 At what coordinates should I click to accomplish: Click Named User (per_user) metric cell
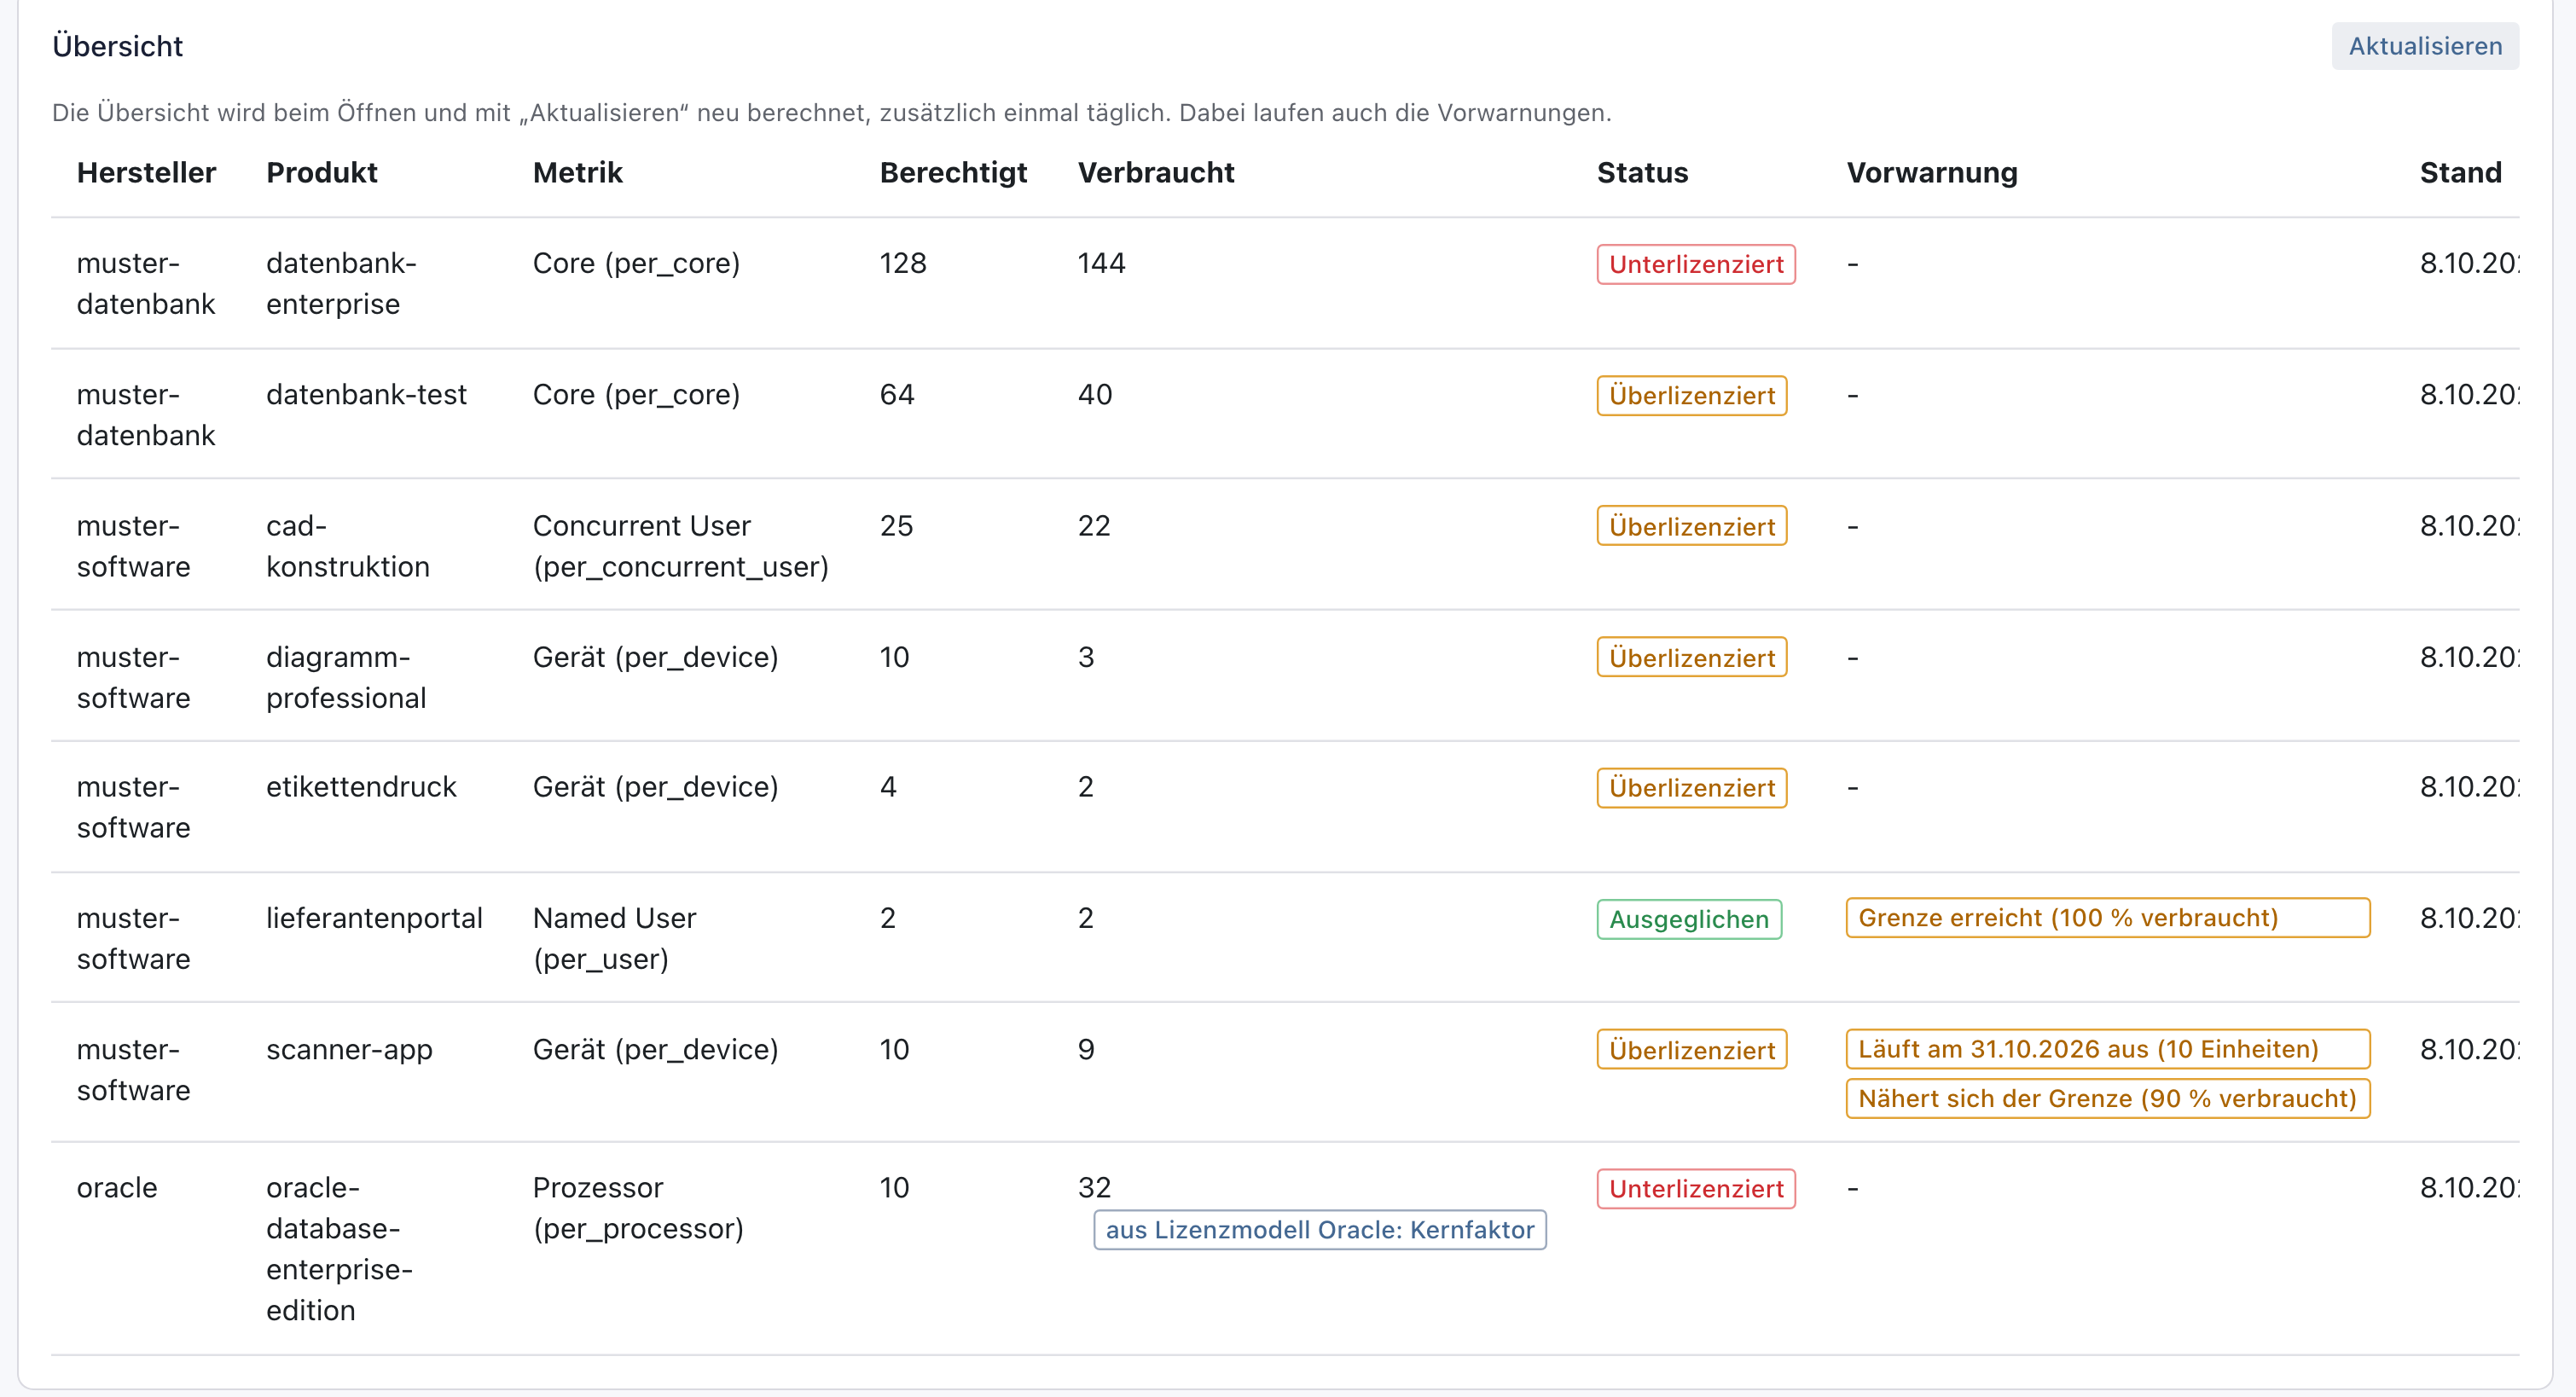(x=614, y=938)
